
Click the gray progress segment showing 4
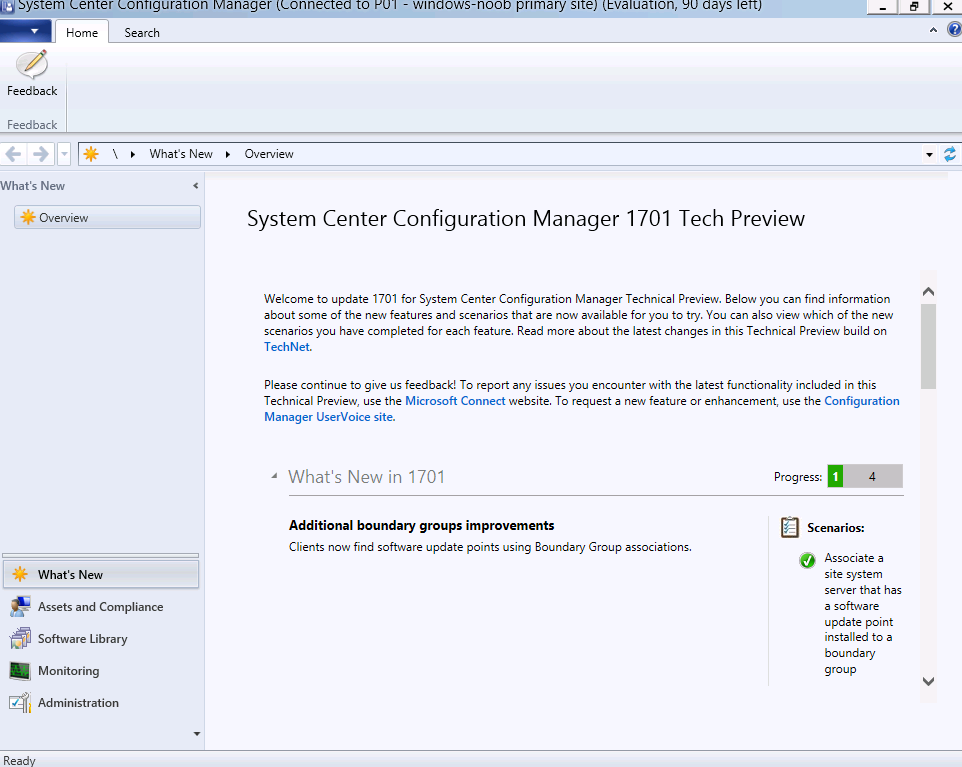tap(872, 476)
